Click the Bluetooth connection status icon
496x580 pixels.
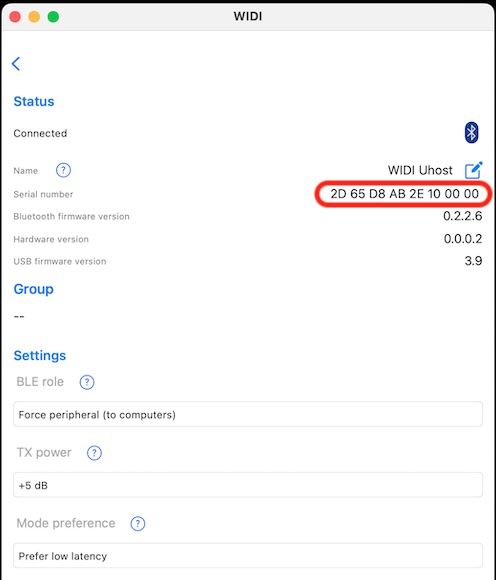coord(471,132)
